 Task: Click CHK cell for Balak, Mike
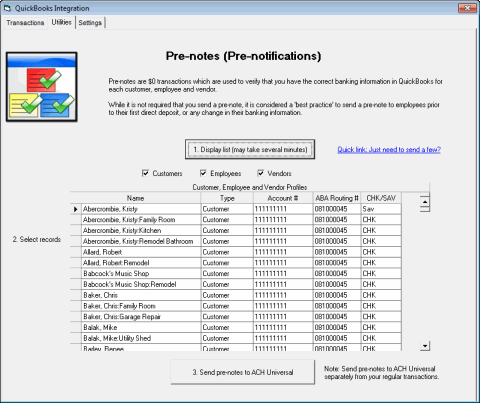pos(381,327)
